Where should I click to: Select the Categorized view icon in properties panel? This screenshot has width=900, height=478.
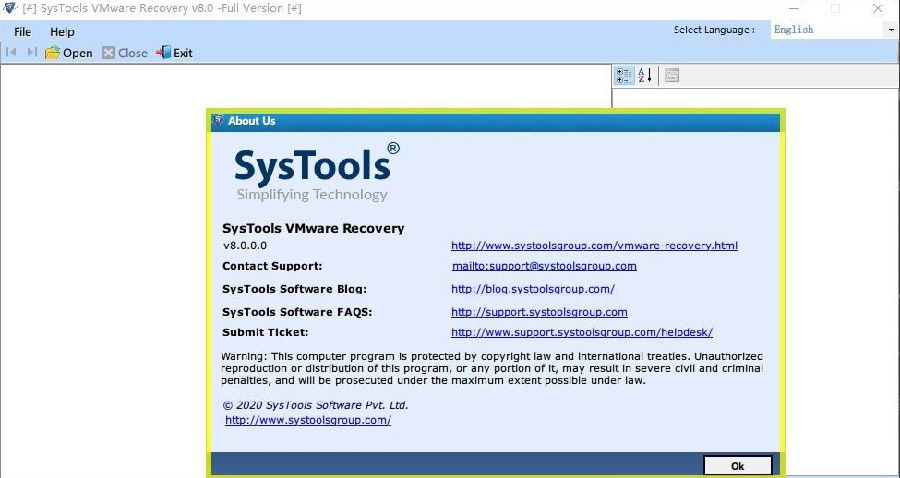[x=624, y=75]
